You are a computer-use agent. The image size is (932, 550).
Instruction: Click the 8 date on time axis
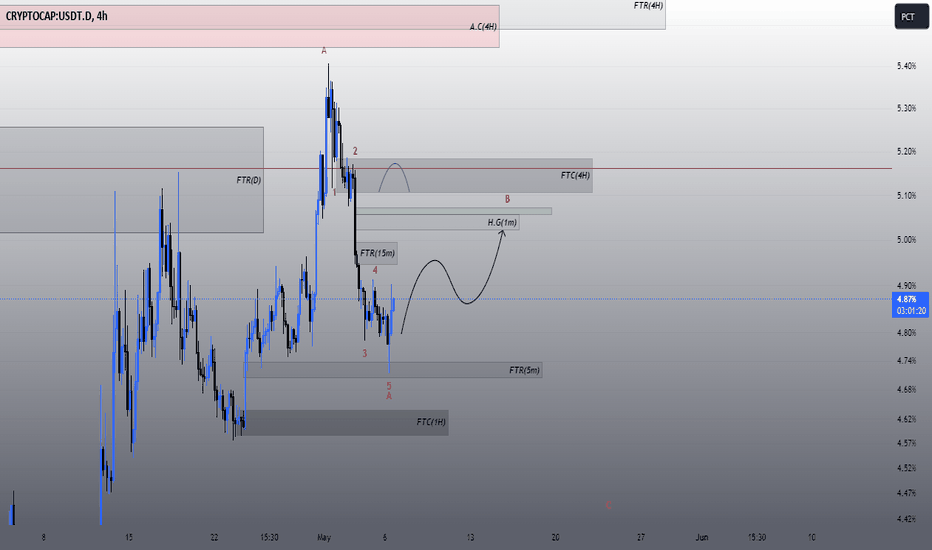43,538
